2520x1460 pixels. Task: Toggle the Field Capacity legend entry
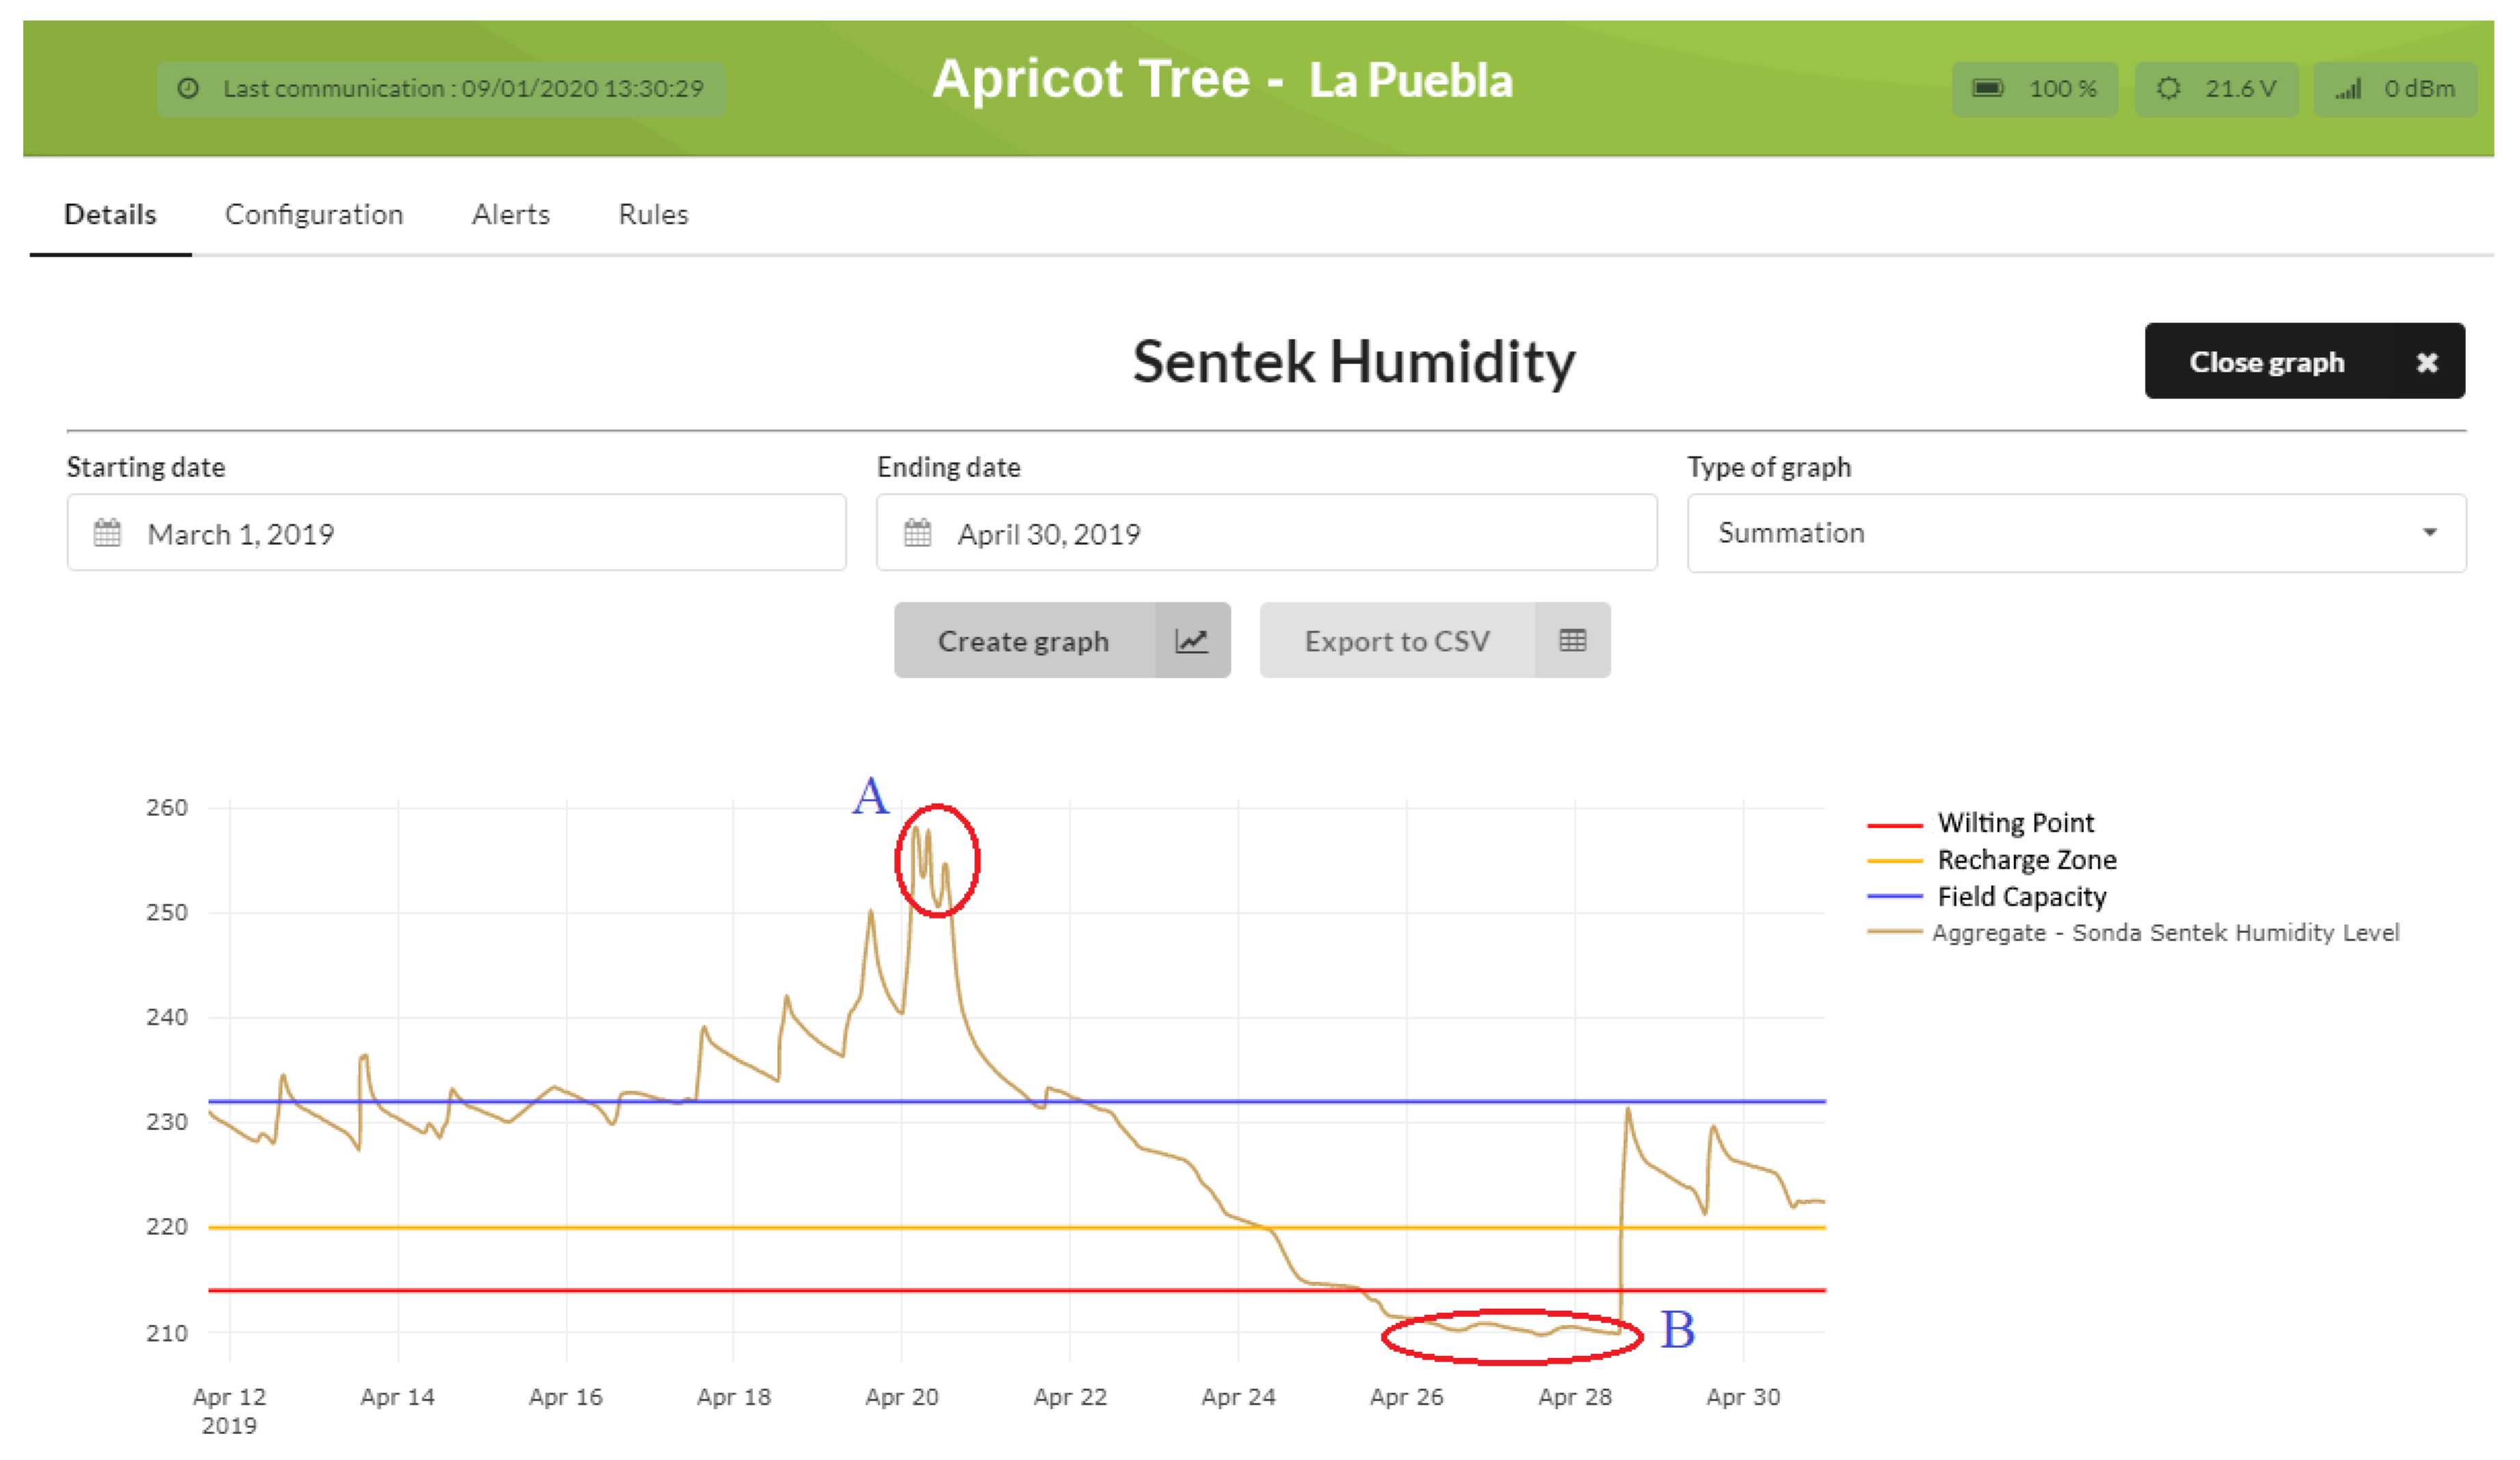tap(1987, 897)
